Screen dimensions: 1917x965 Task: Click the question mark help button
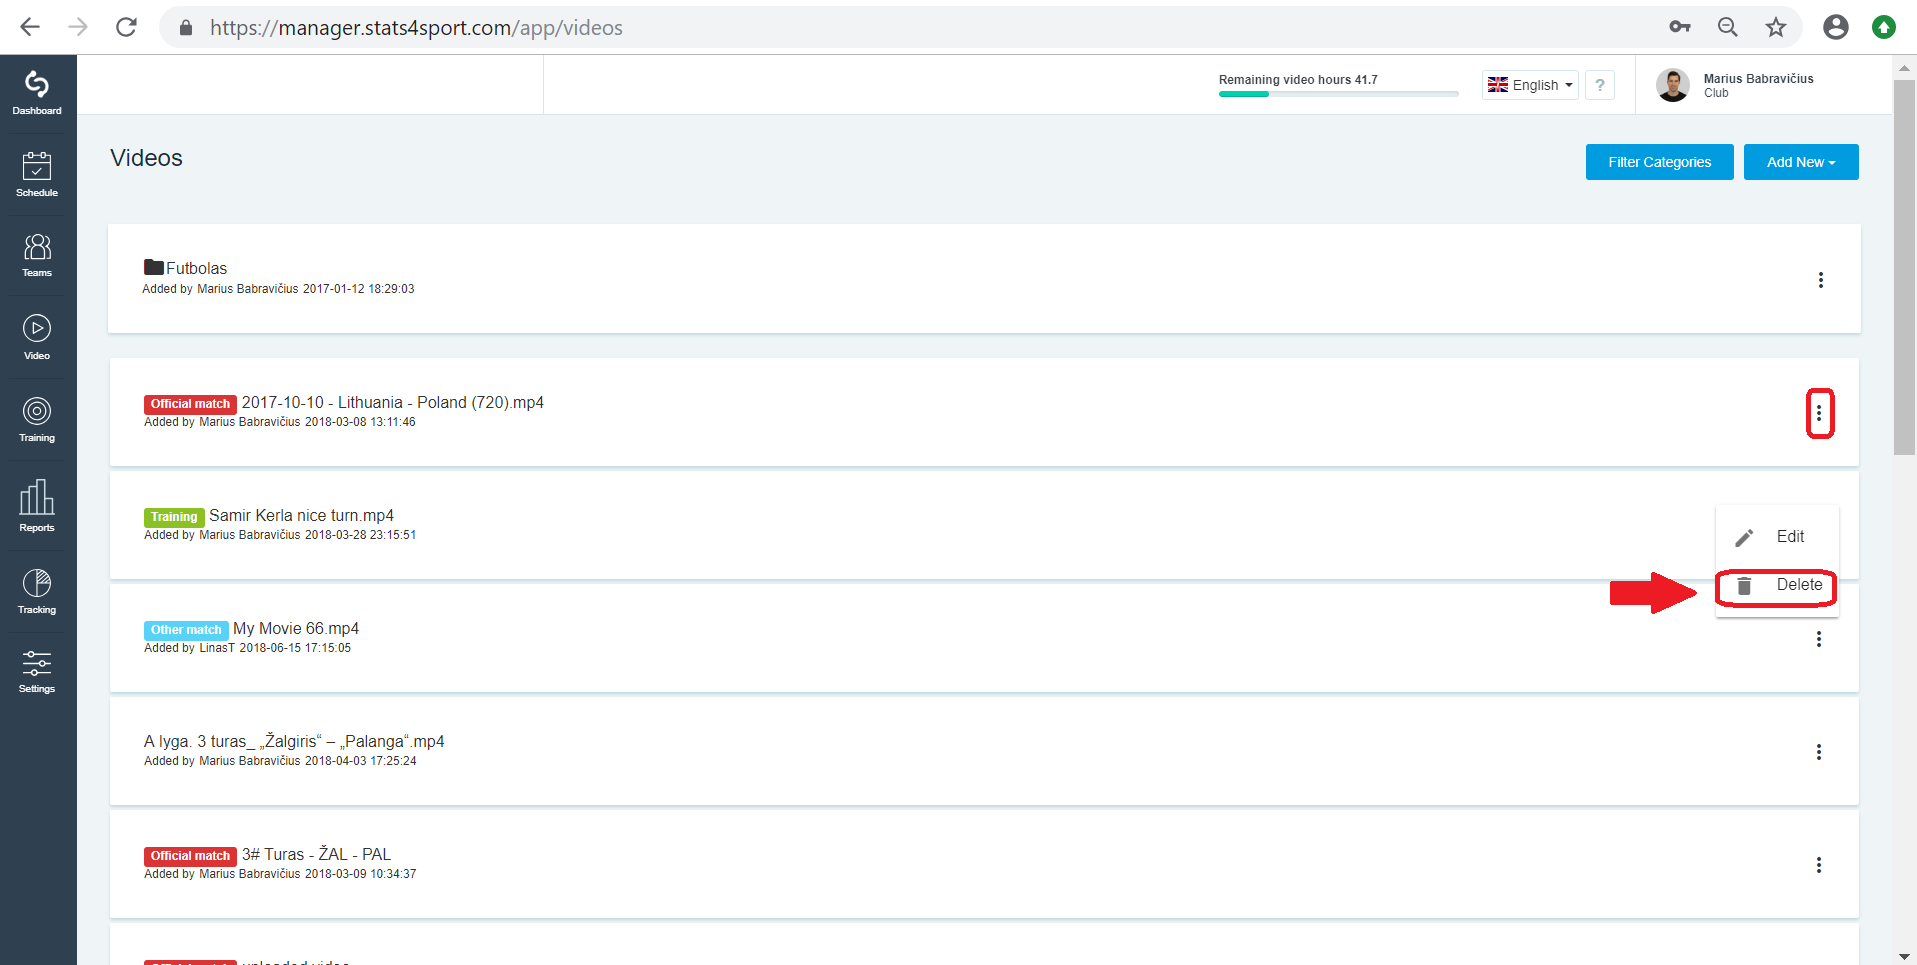pyautogui.click(x=1600, y=85)
